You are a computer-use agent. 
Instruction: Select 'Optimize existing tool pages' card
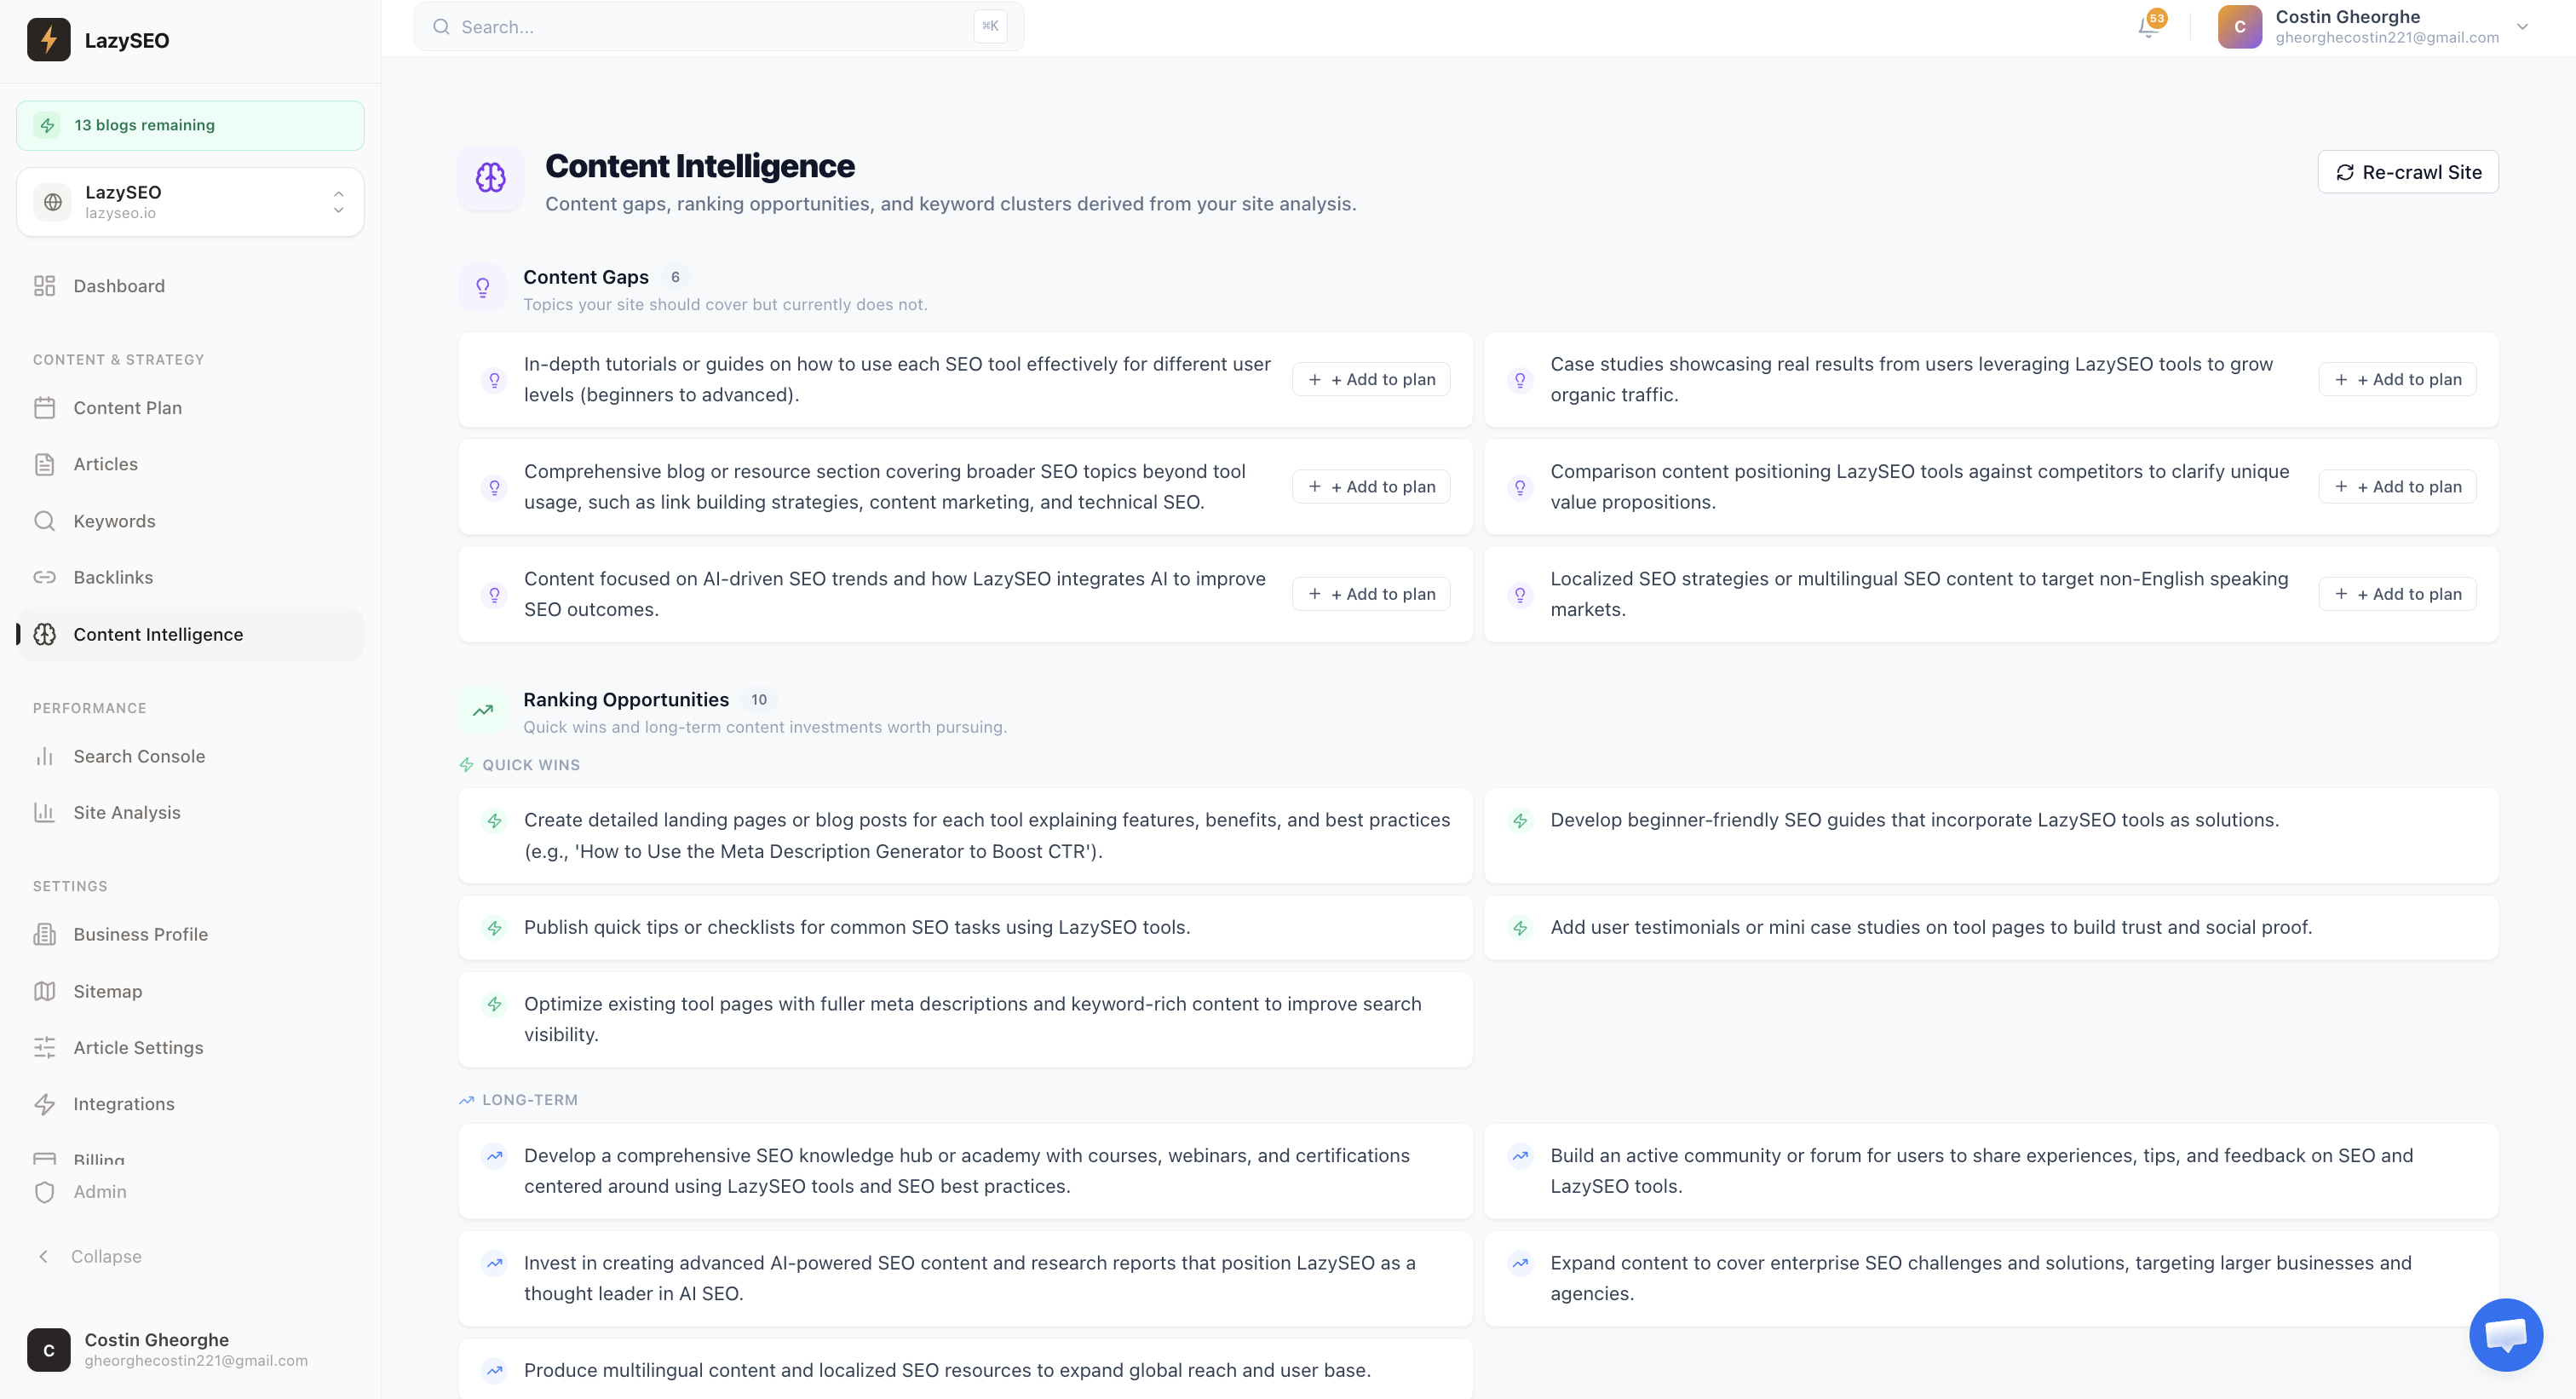point(965,1019)
